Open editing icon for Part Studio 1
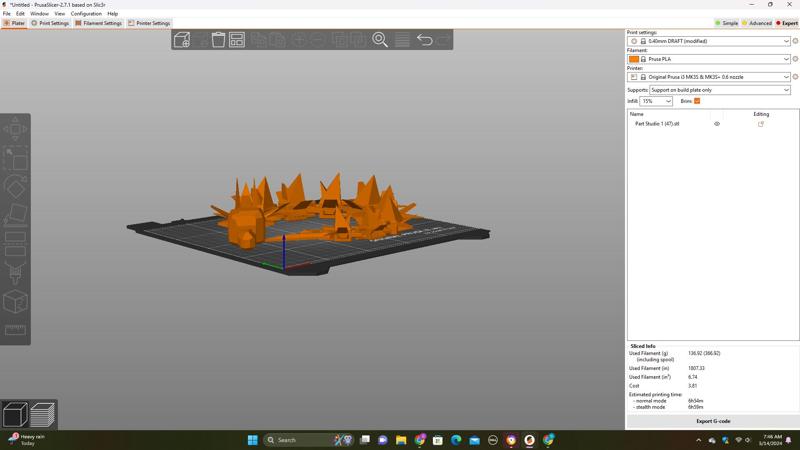 click(x=761, y=124)
